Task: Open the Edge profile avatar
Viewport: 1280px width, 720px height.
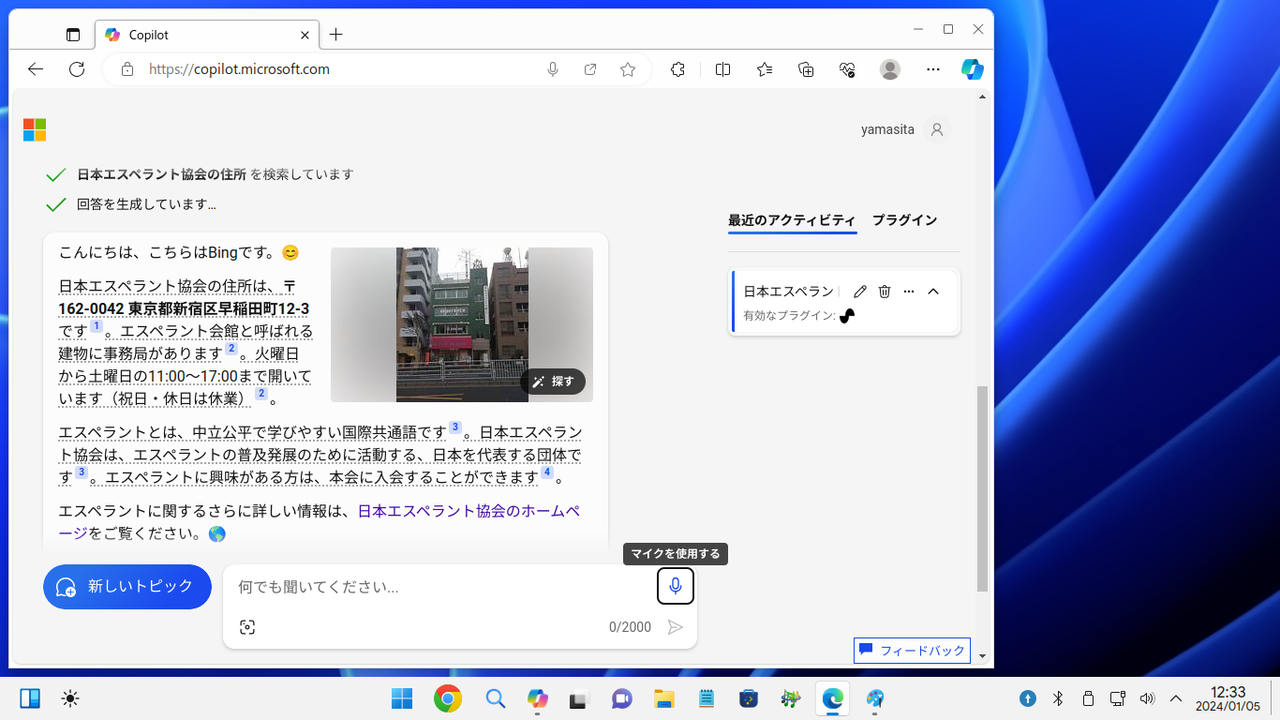Action: pos(890,69)
